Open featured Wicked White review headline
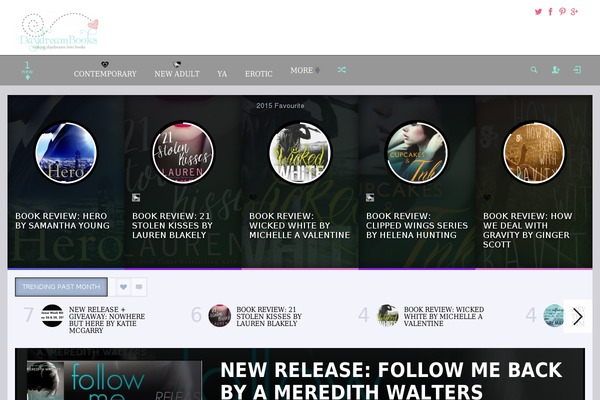This screenshot has width=600, height=400. tap(300, 225)
